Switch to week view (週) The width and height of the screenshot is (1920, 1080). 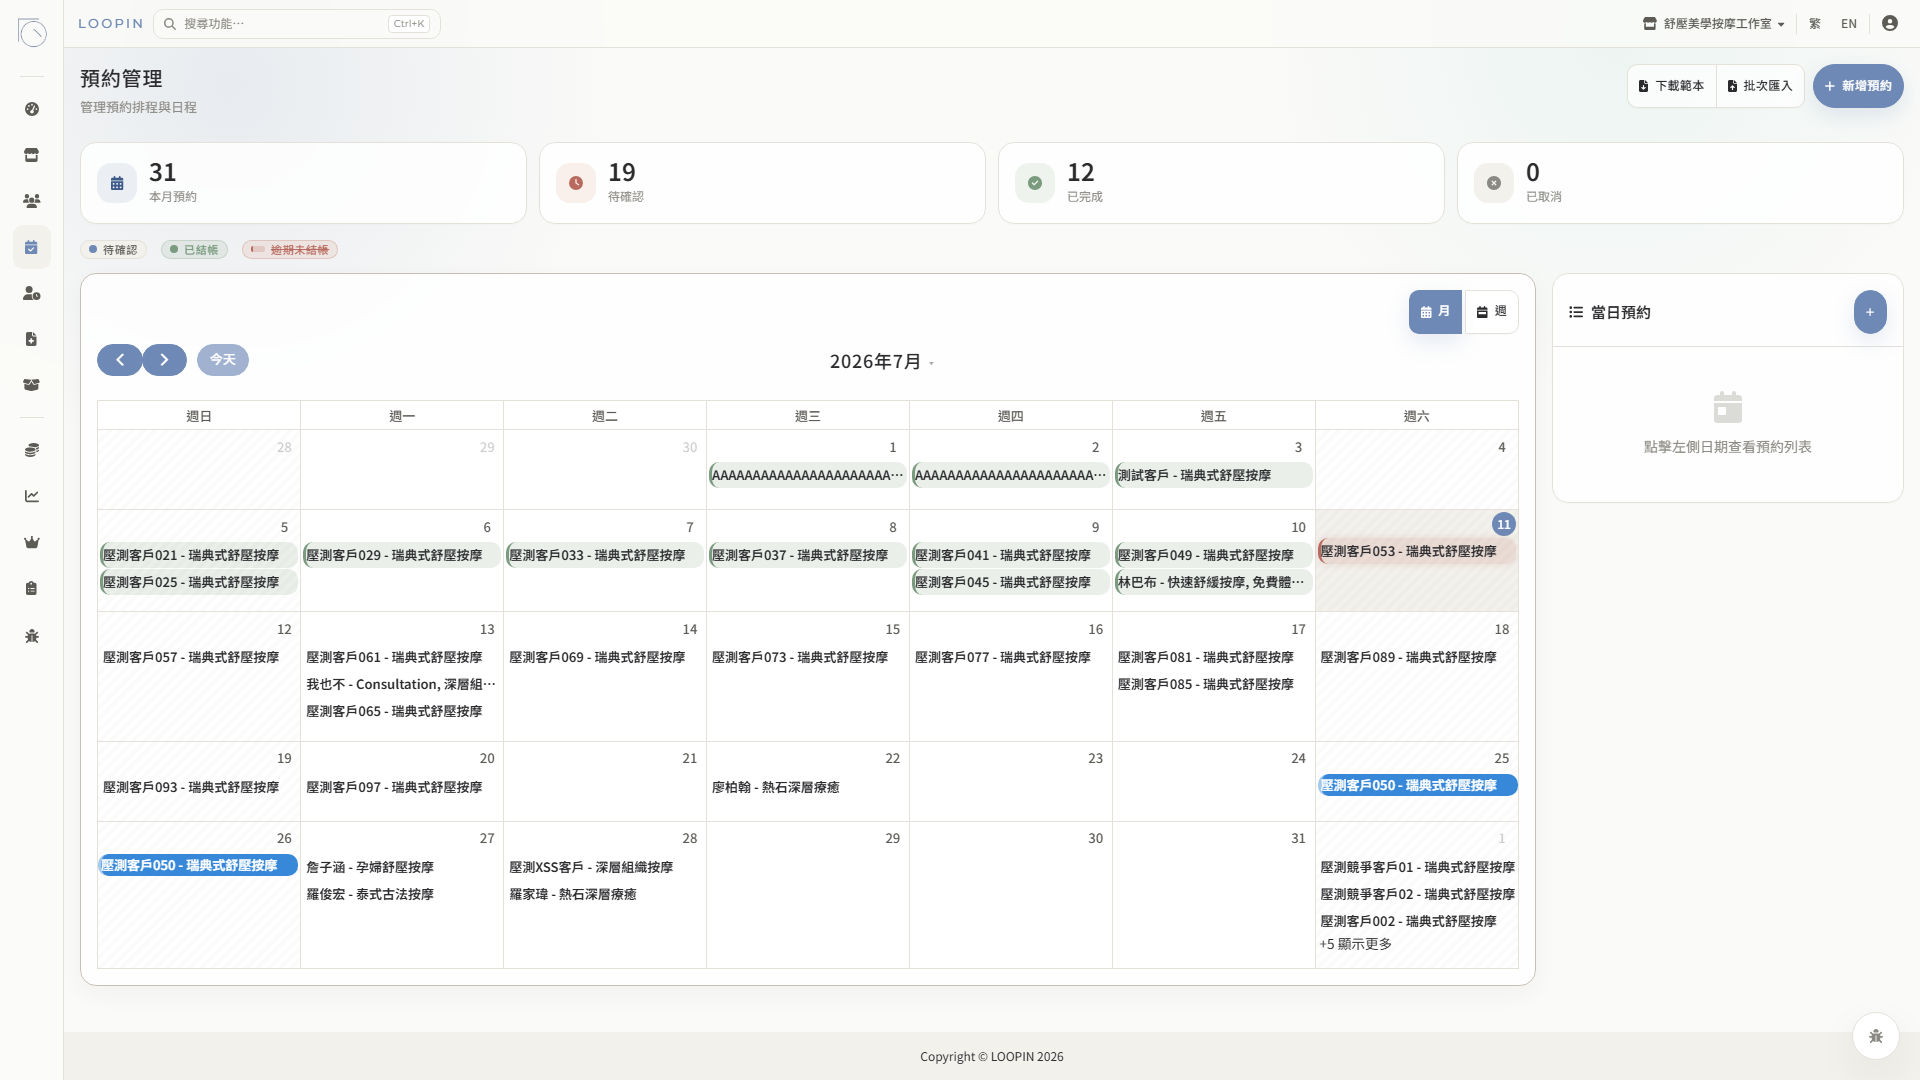1491,312
